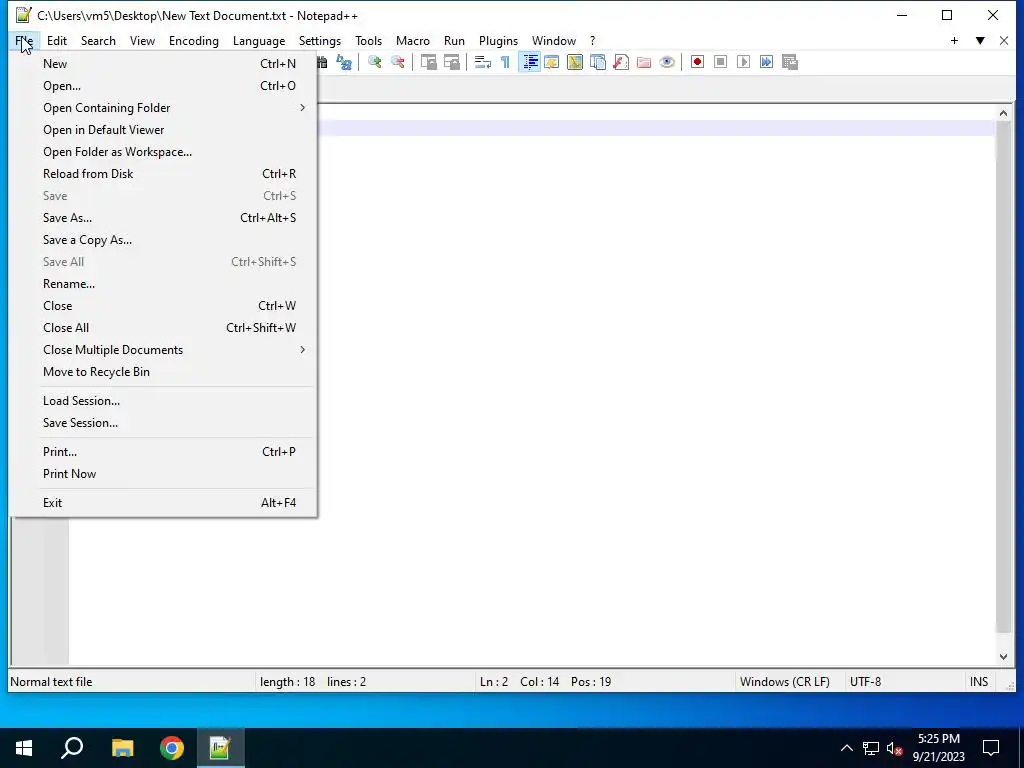The image size is (1024, 768).
Task: Open the question mark help menu
Action: click(x=592, y=40)
